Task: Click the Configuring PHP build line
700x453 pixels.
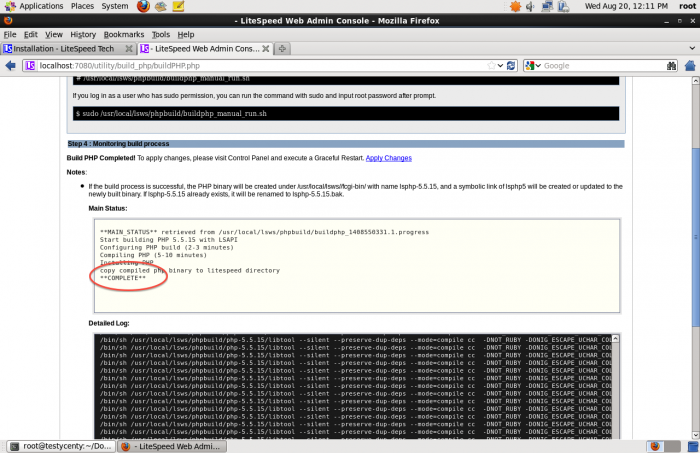Action: [x=167, y=247]
